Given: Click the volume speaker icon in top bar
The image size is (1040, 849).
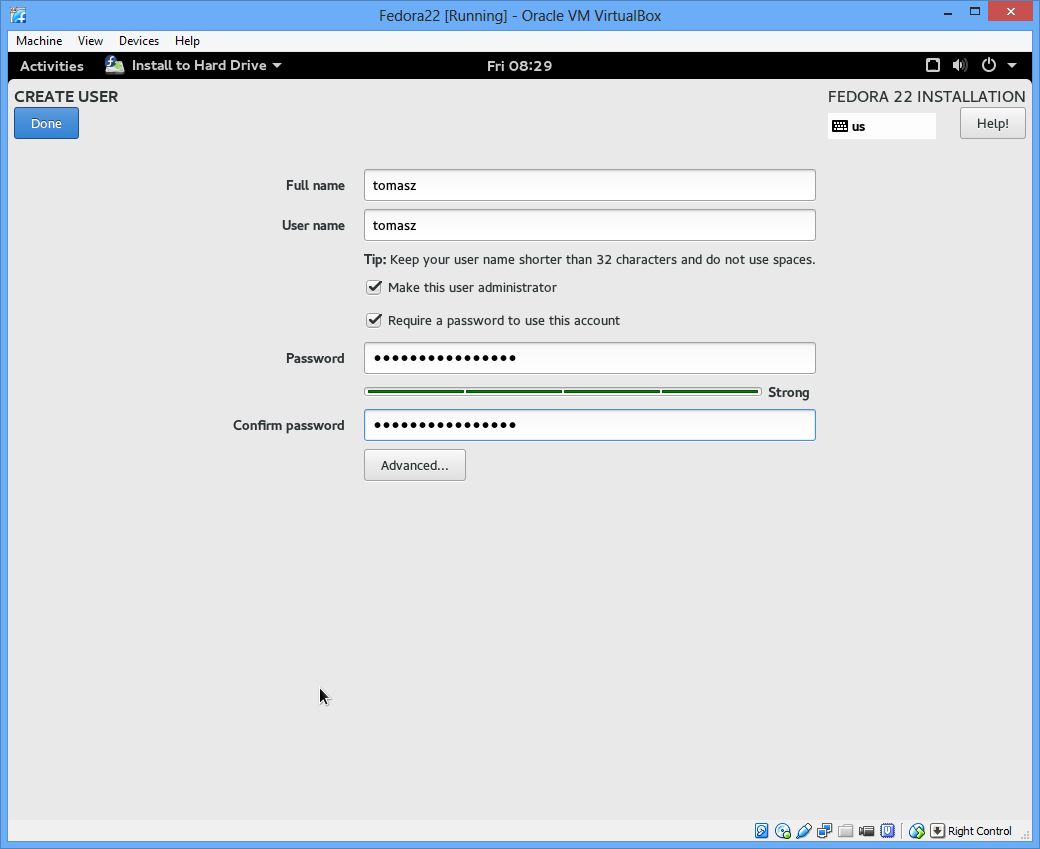Looking at the screenshot, I should 960,65.
